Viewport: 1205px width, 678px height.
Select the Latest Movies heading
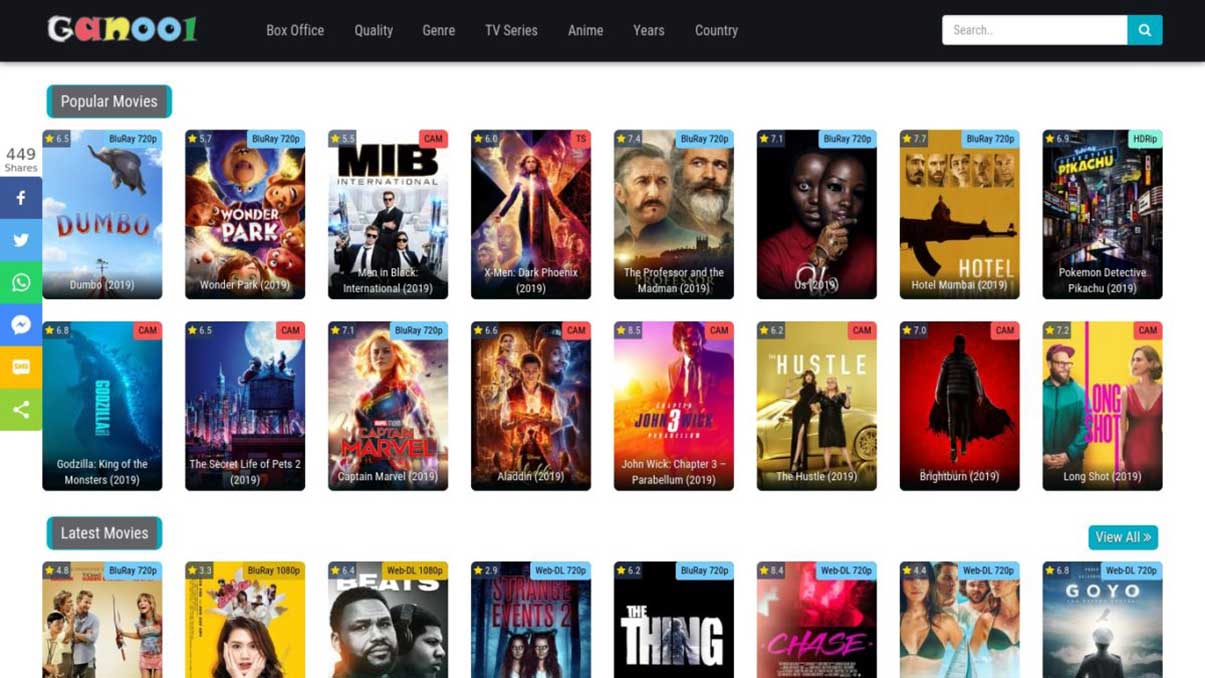104,533
